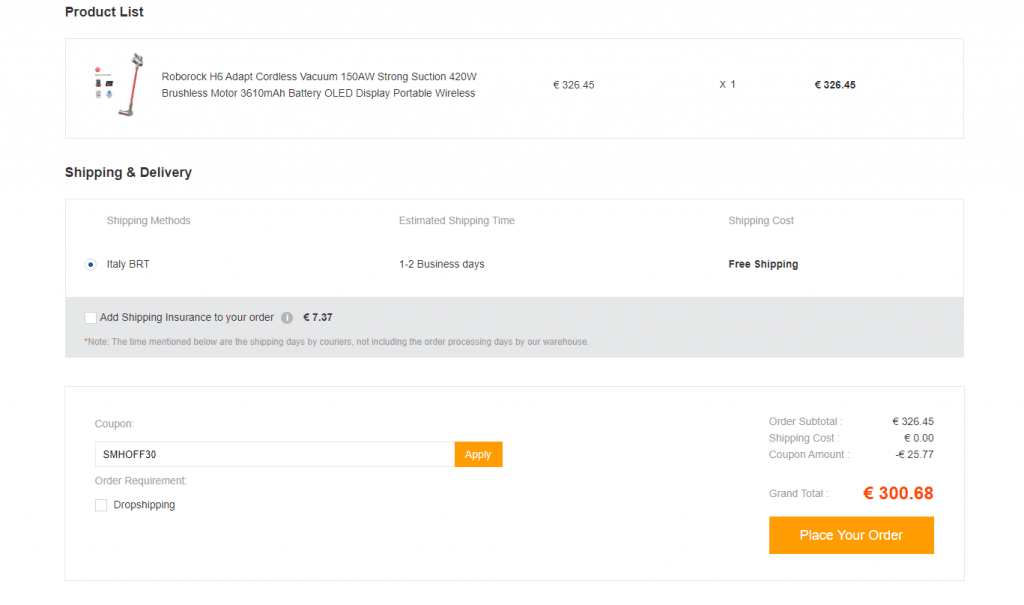Select the Italy BRT shipping radio button

pos(91,265)
